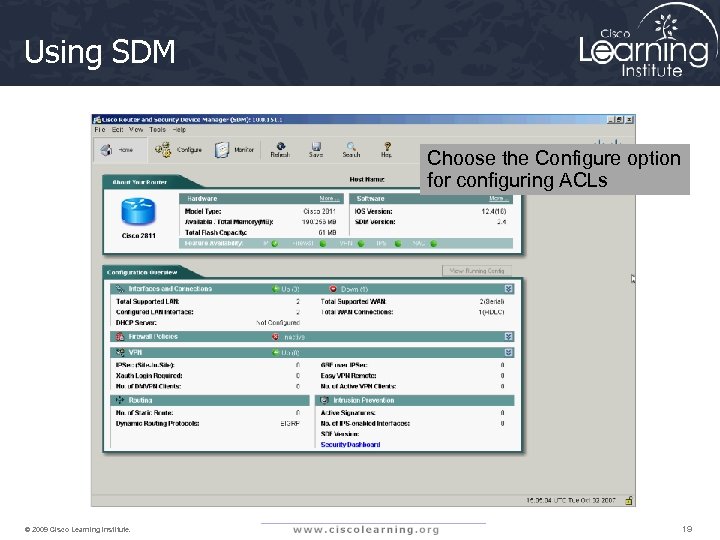
Task: Click the Hardware More link
Action: (329, 198)
